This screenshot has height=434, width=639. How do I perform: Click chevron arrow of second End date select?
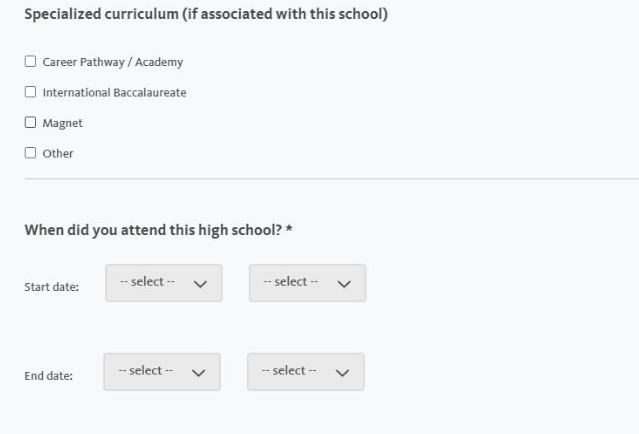[342, 373]
